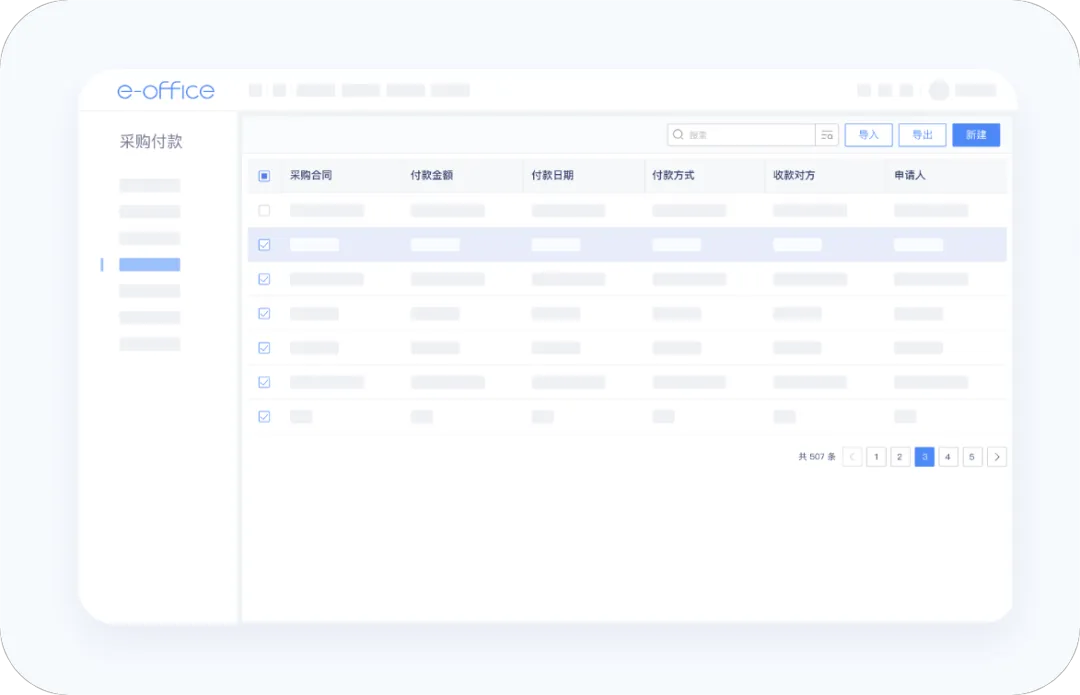Click the 导出 export button
The width and height of the screenshot is (1080, 695).
pos(922,135)
